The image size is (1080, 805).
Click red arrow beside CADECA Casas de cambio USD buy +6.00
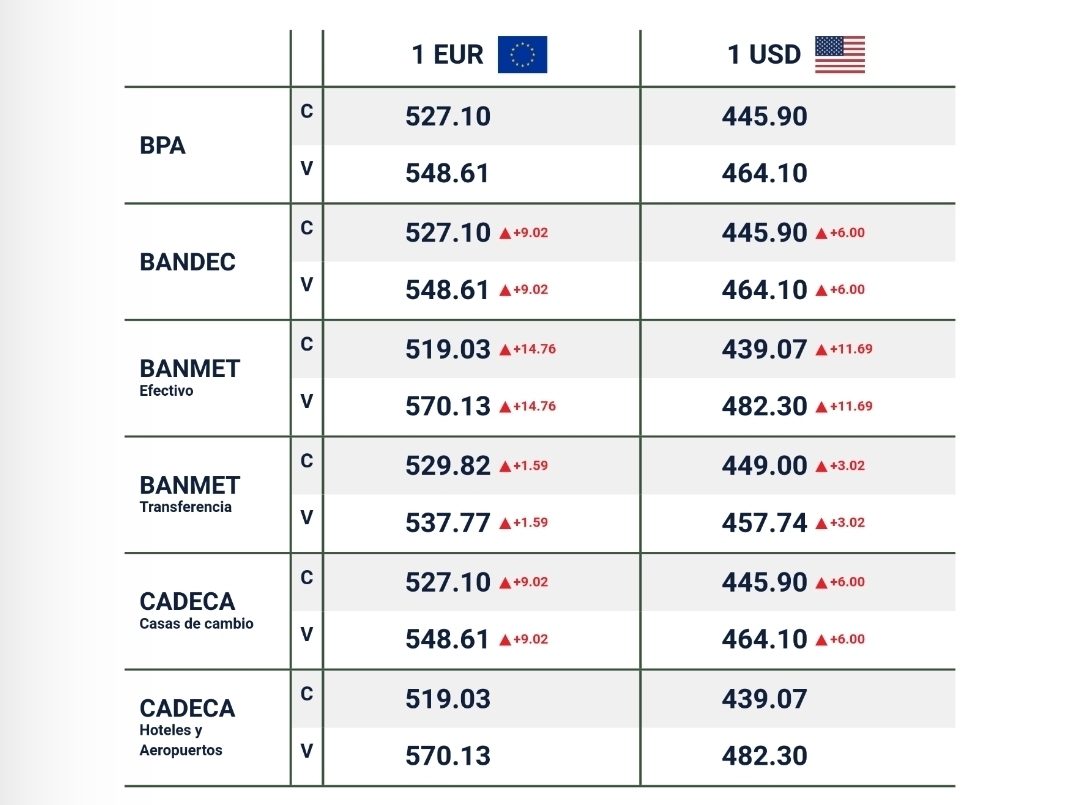coord(821,582)
